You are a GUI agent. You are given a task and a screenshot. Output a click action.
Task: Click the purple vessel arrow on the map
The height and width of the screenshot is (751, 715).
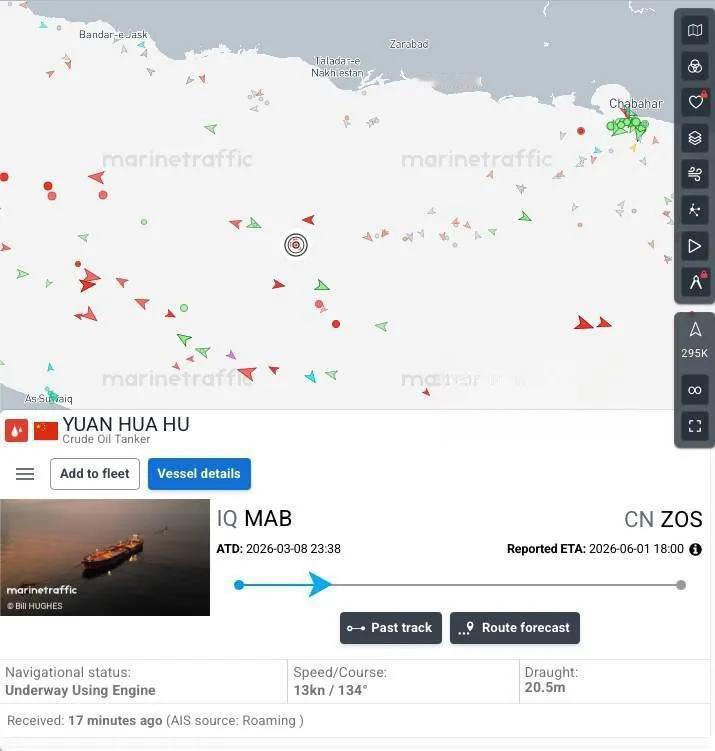coord(231,355)
